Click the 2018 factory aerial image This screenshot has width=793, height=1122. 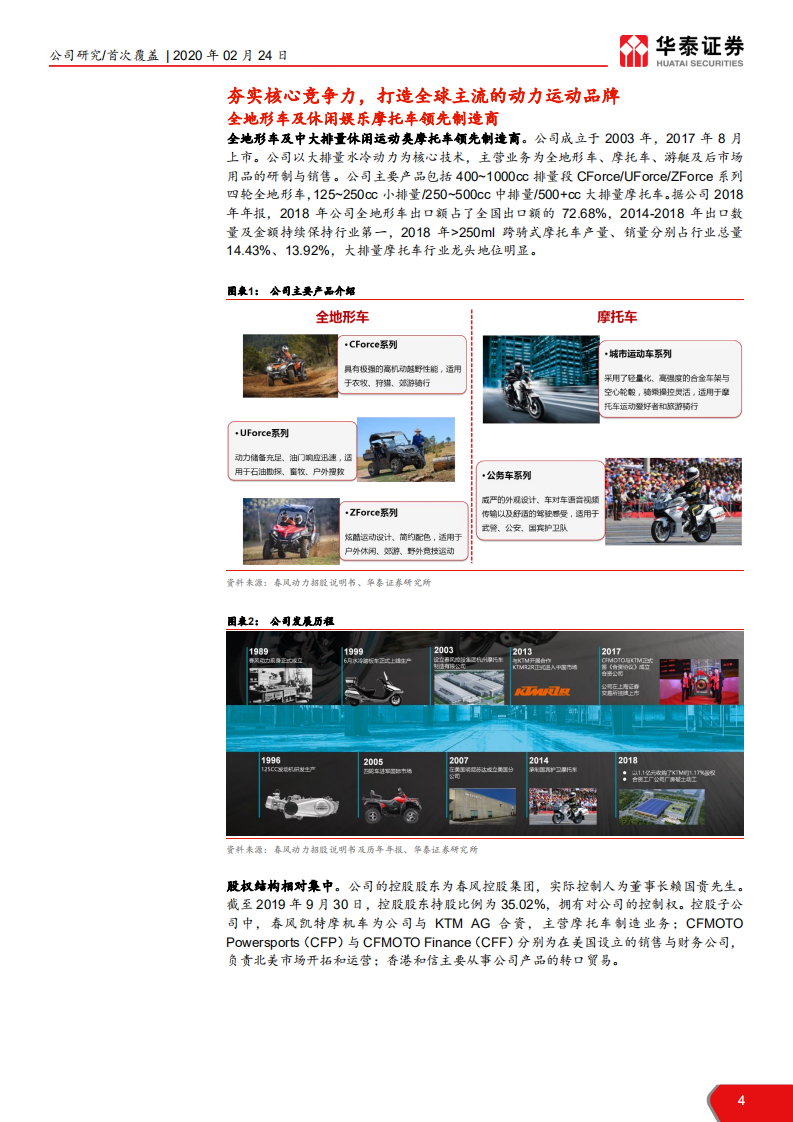(661, 806)
